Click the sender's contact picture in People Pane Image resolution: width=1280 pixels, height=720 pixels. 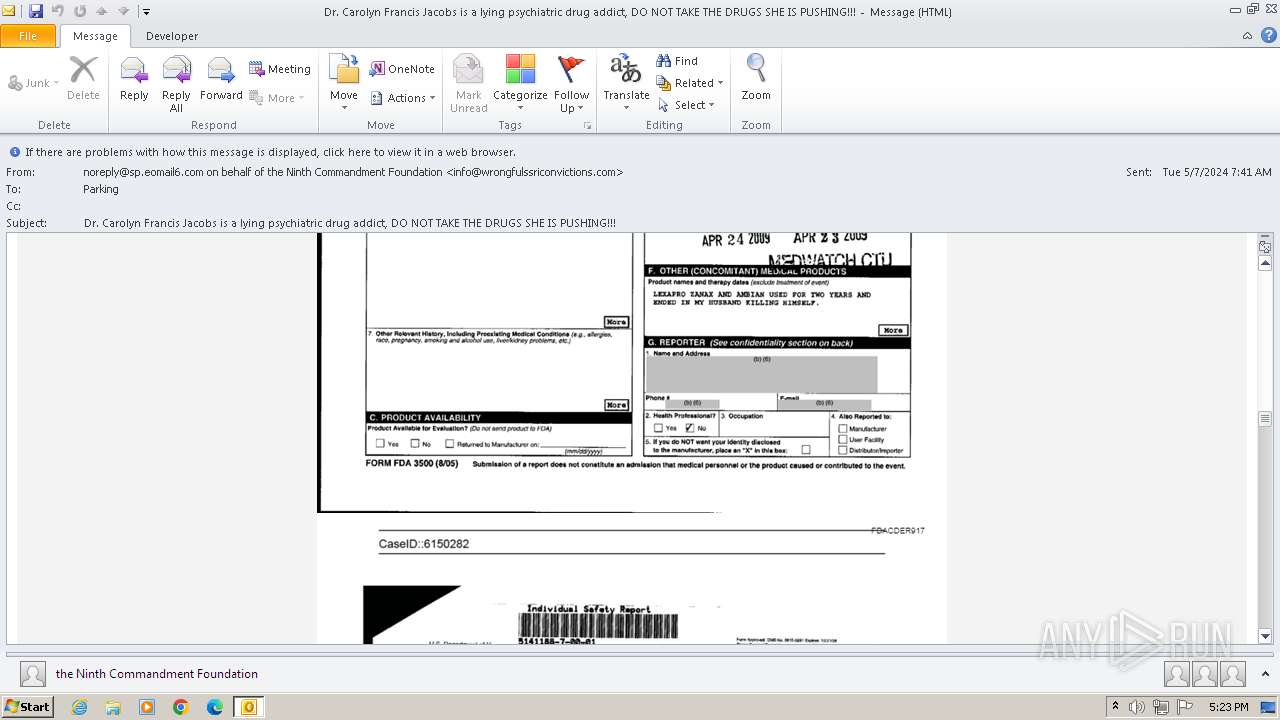pos(33,674)
